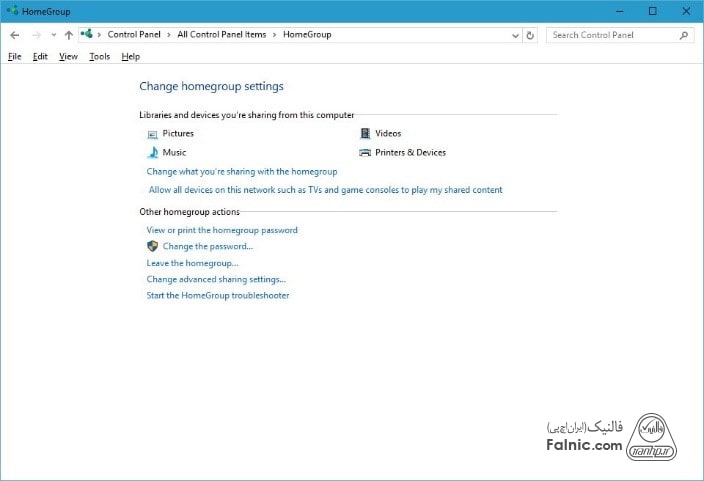Go back using the back arrow
The width and height of the screenshot is (704, 481).
click(x=14, y=35)
